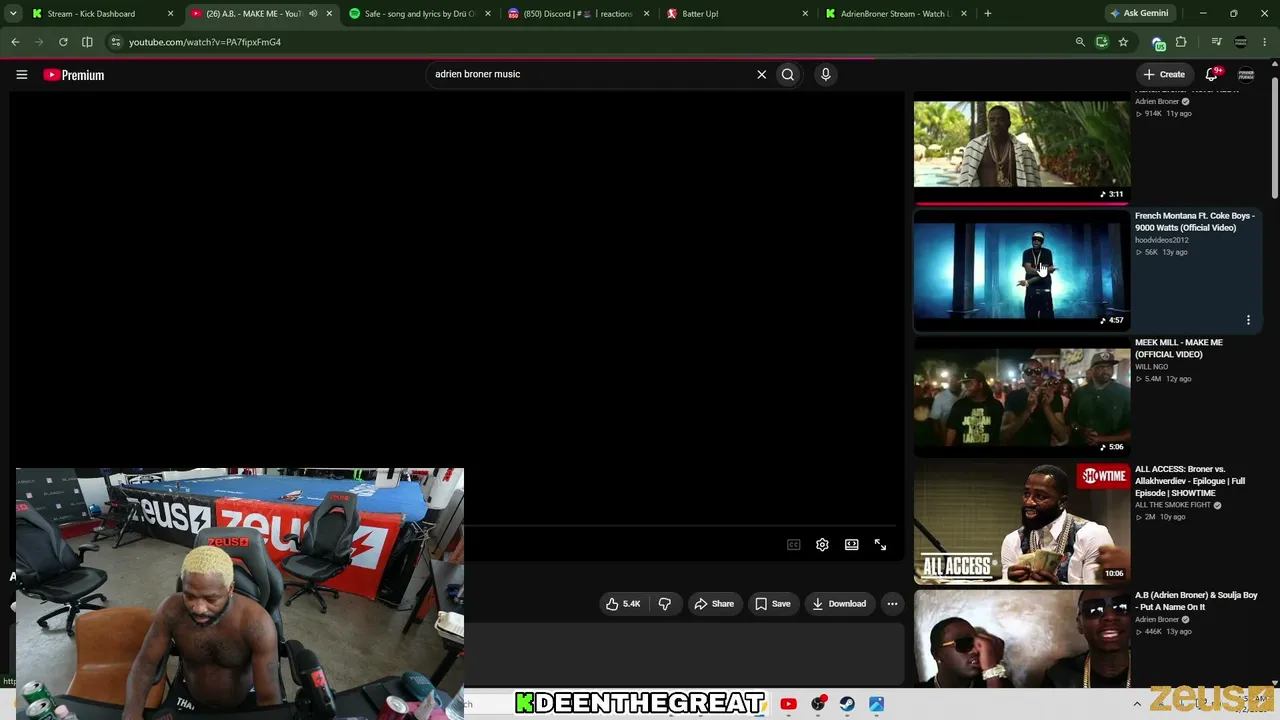Open video player settings gear
The height and width of the screenshot is (720, 1280).
pyautogui.click(x=822, y=545)
